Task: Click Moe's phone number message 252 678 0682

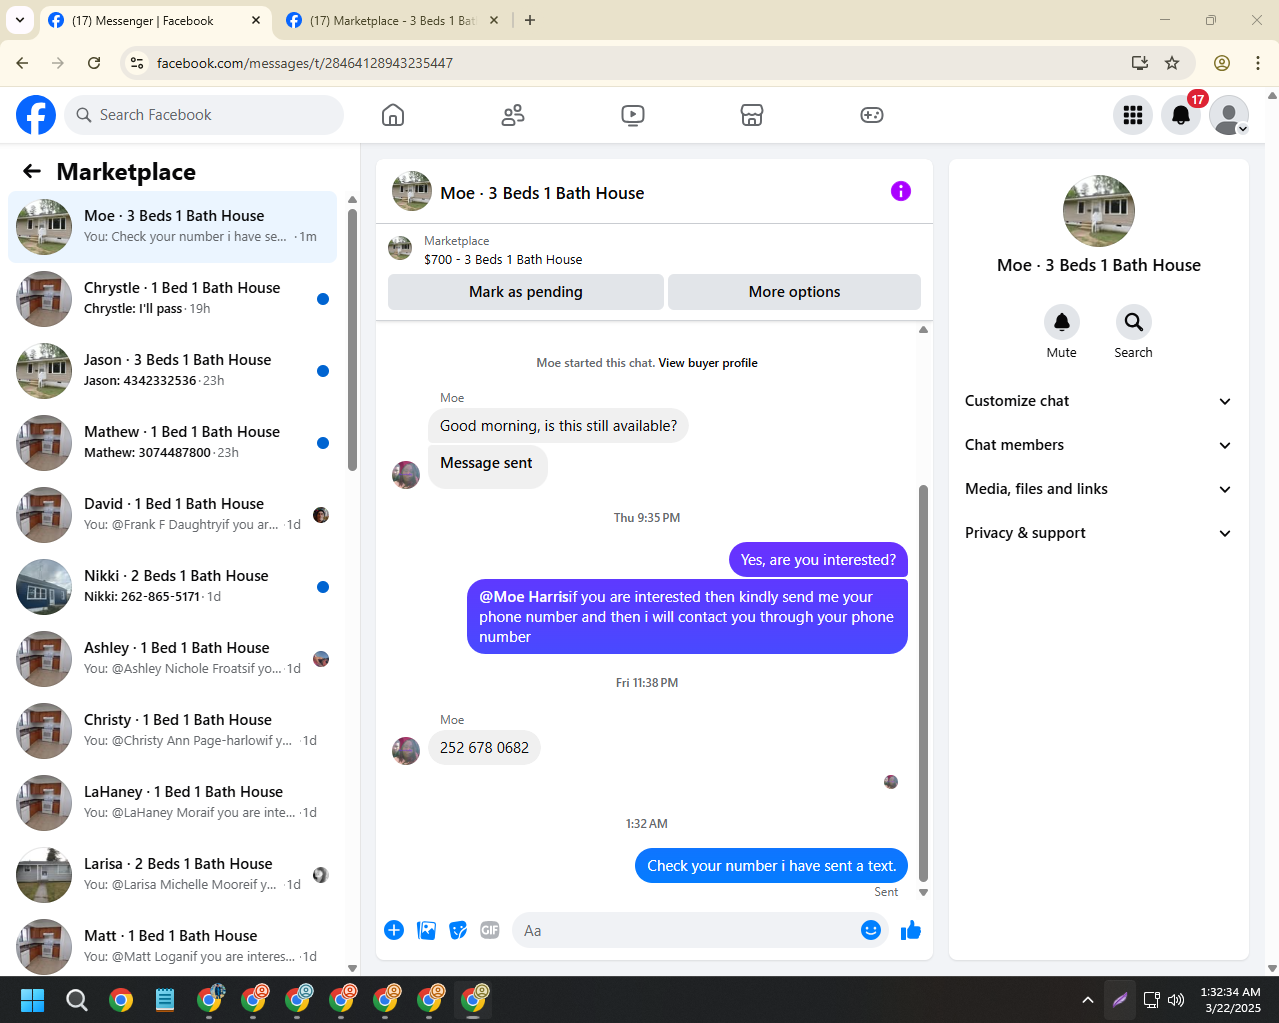Action: (484, 748)
